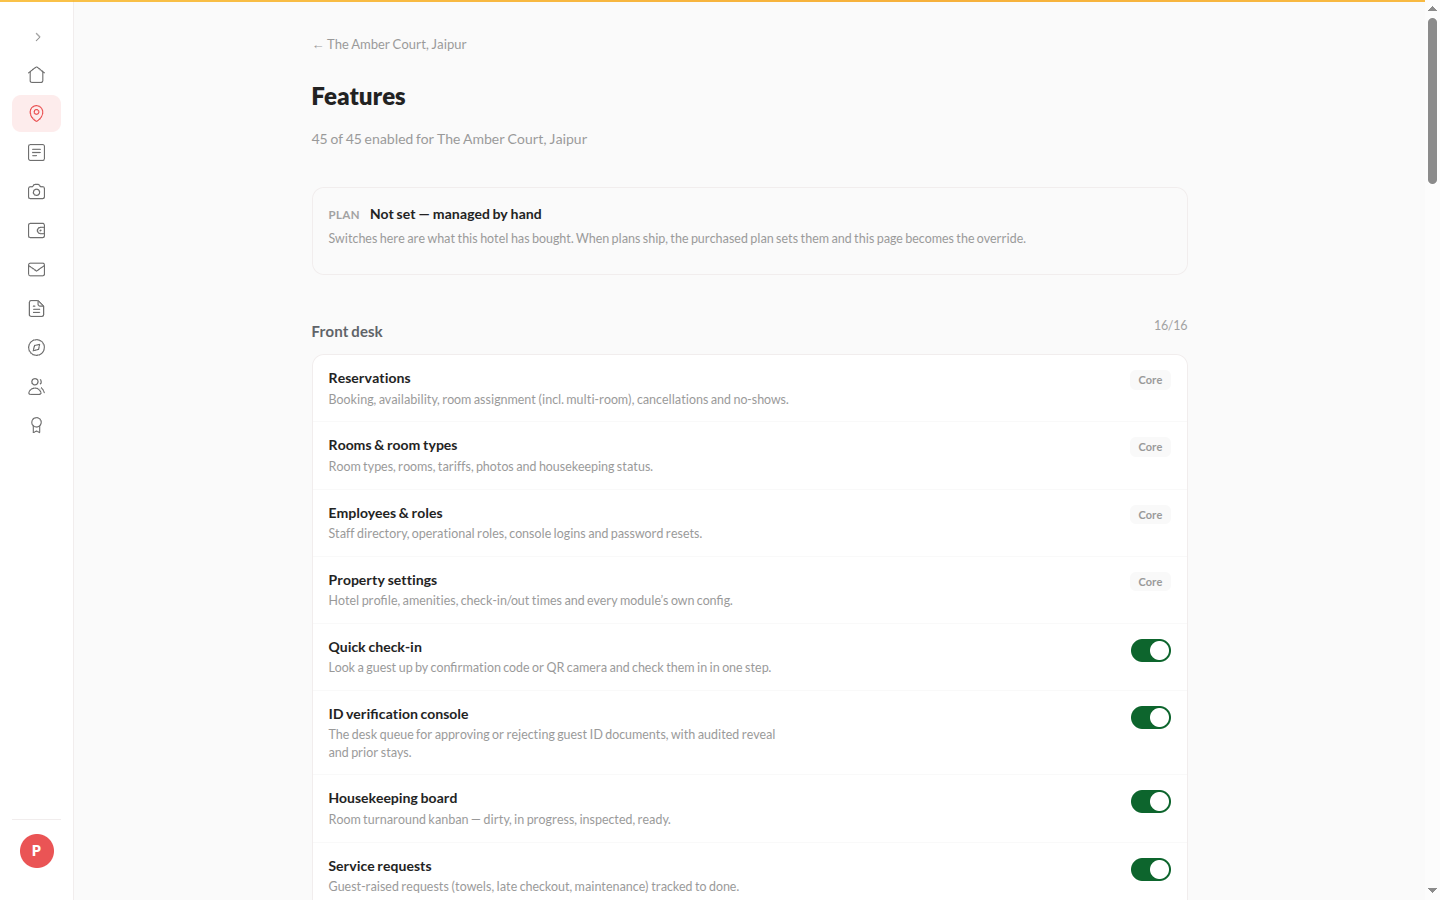Click the "Rooms & room types" title
Image resolution: width=1440 pixels, height=900 pixels.
393,445
